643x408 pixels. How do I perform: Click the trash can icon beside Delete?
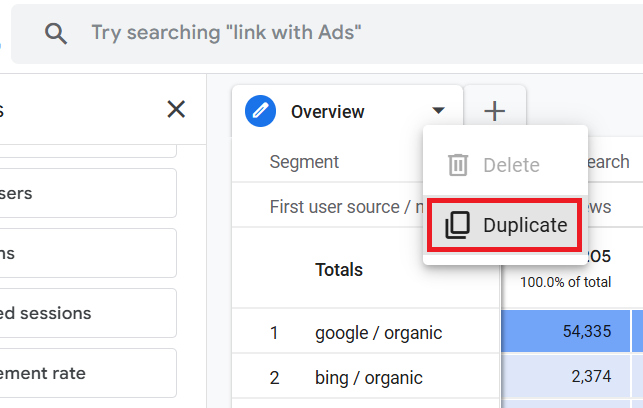click(x=458, y=165)
